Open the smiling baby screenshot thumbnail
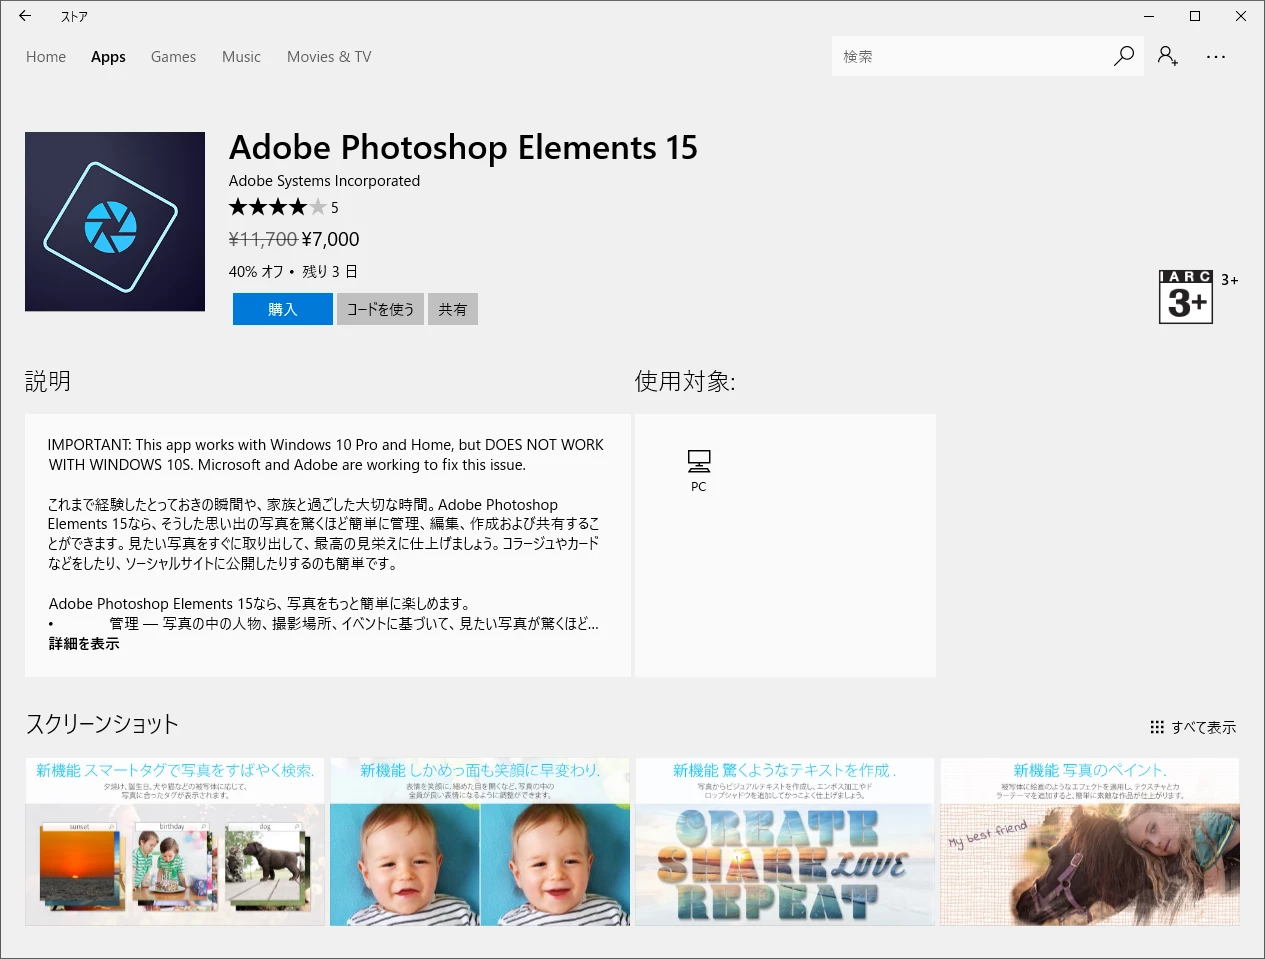This screenshot has width=1265, height=959. click(480, 841)
